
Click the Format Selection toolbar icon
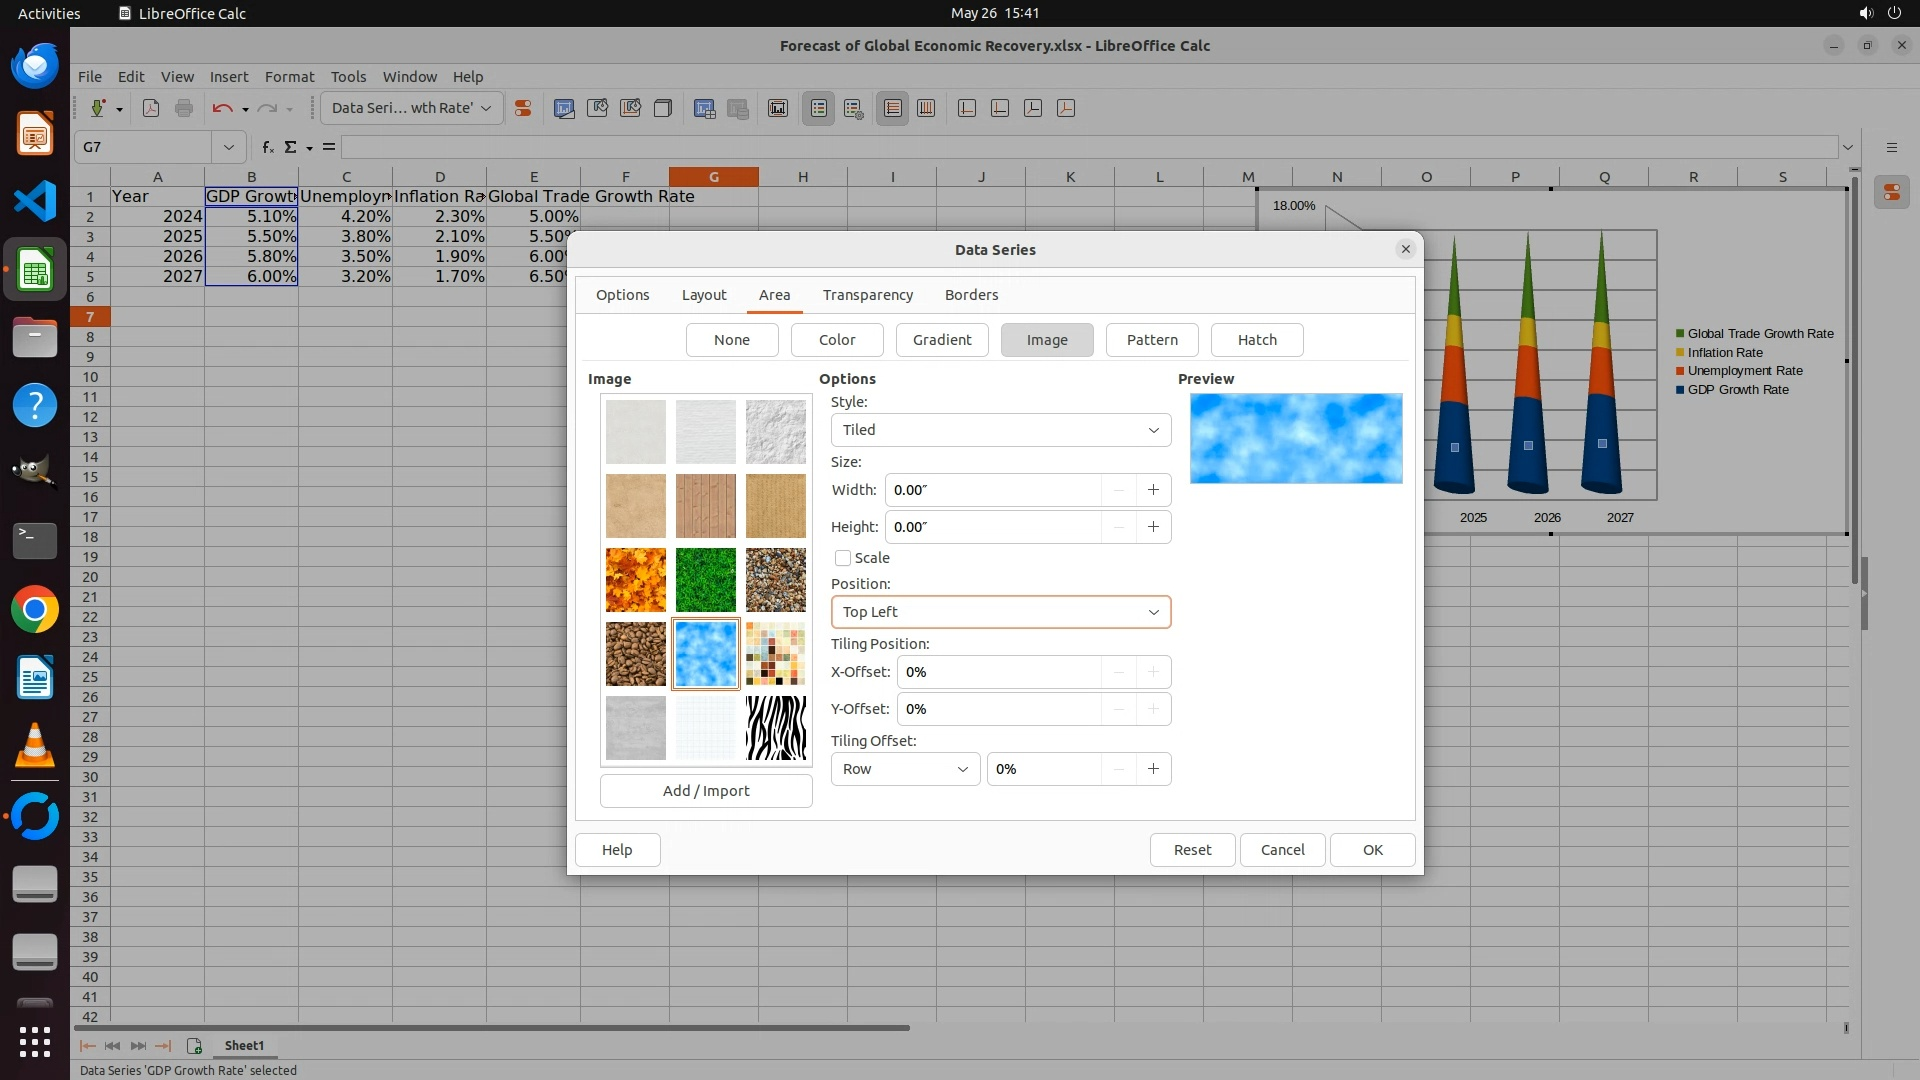[522, 108]
